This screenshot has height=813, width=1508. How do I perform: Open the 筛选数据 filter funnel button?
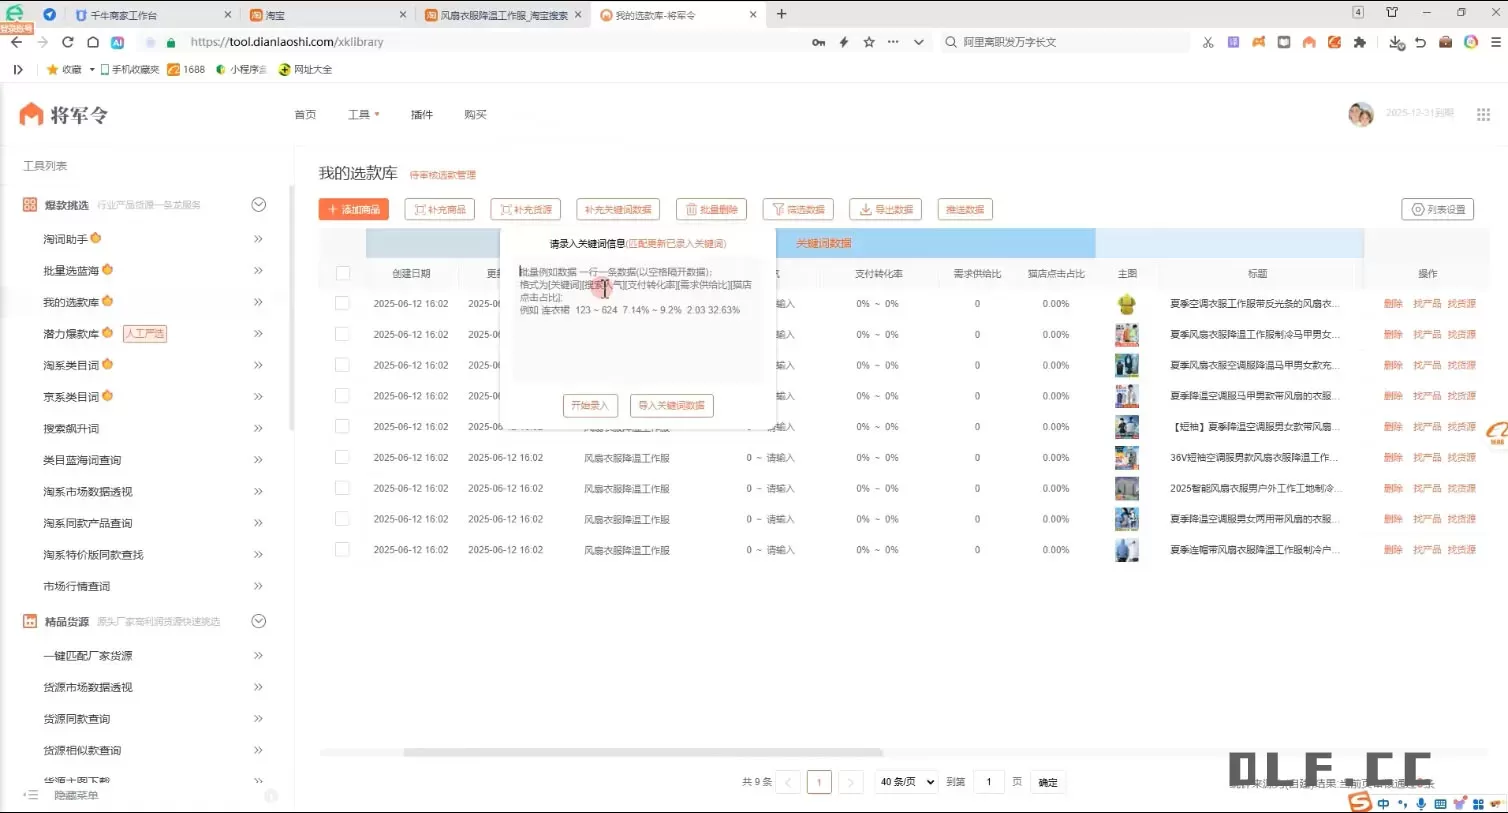(x=798, y=210)
